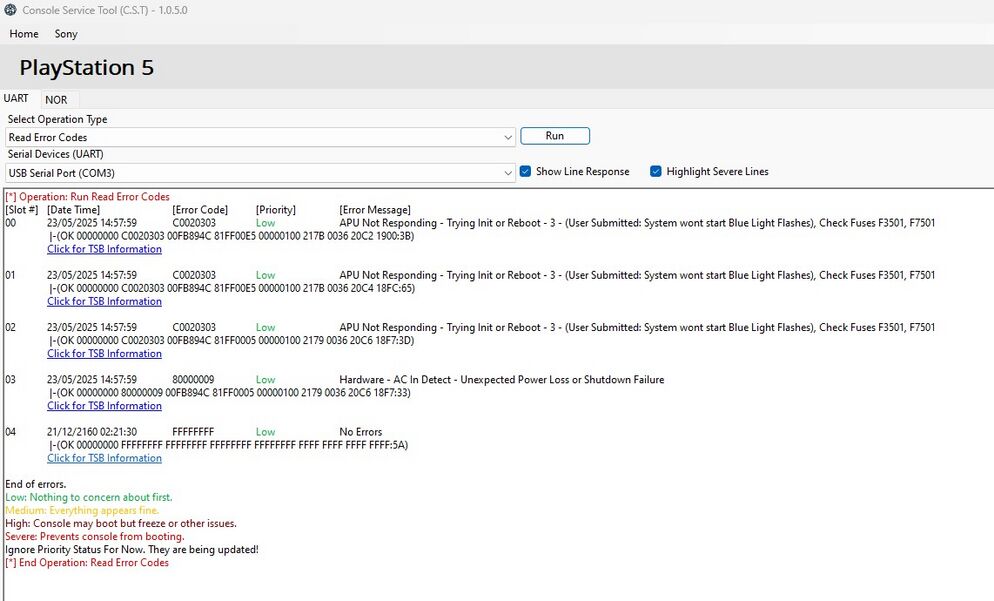Open TSB Information for slot 03
The image size is (994, 601).
(x=104, y=405)
